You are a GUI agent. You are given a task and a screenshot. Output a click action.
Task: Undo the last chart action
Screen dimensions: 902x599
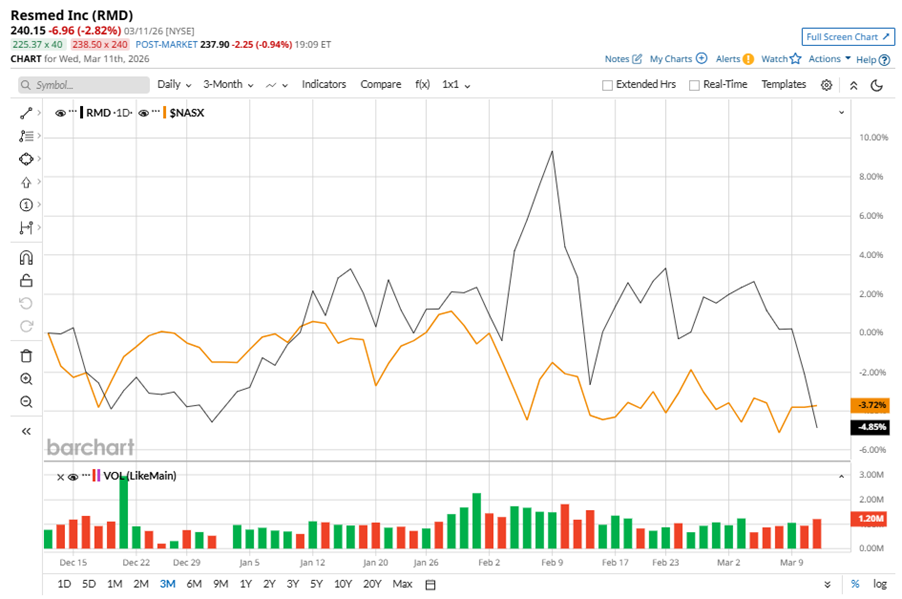26,303
